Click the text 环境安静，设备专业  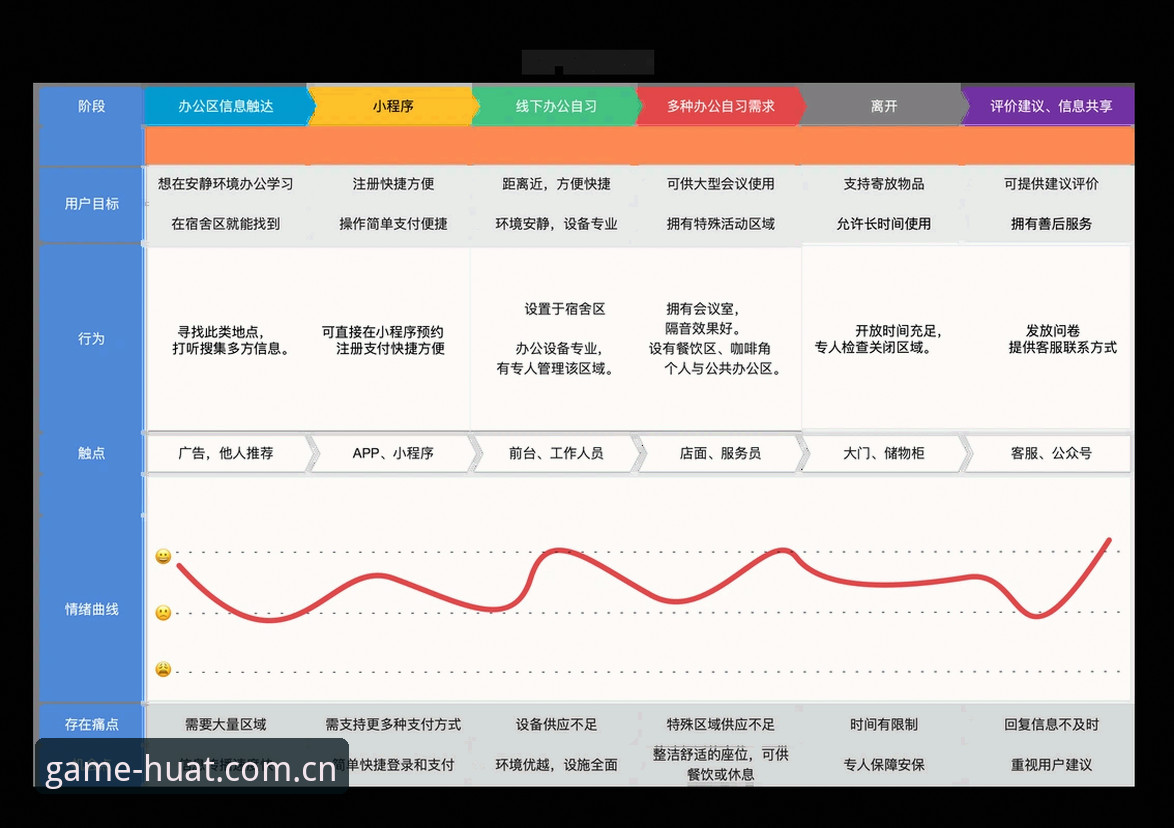point(556,224)
